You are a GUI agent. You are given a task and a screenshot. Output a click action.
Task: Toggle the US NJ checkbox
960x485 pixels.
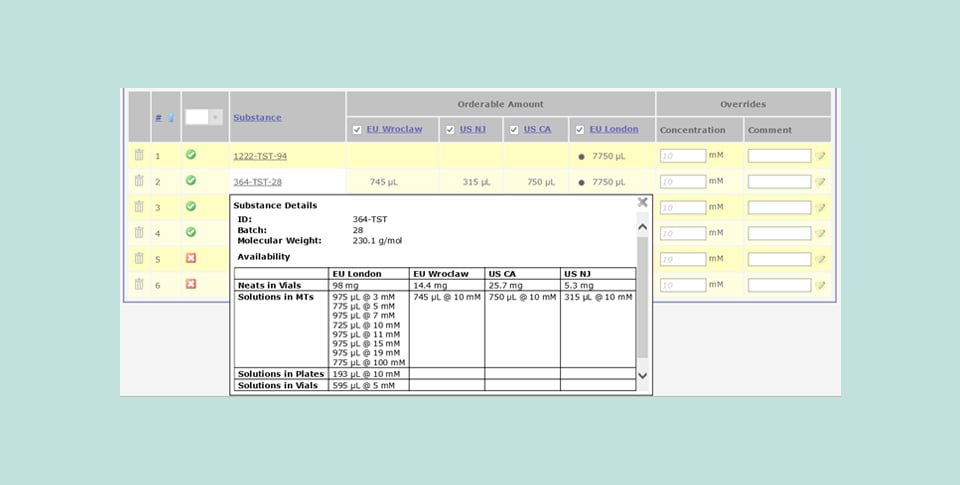[450, 130]
